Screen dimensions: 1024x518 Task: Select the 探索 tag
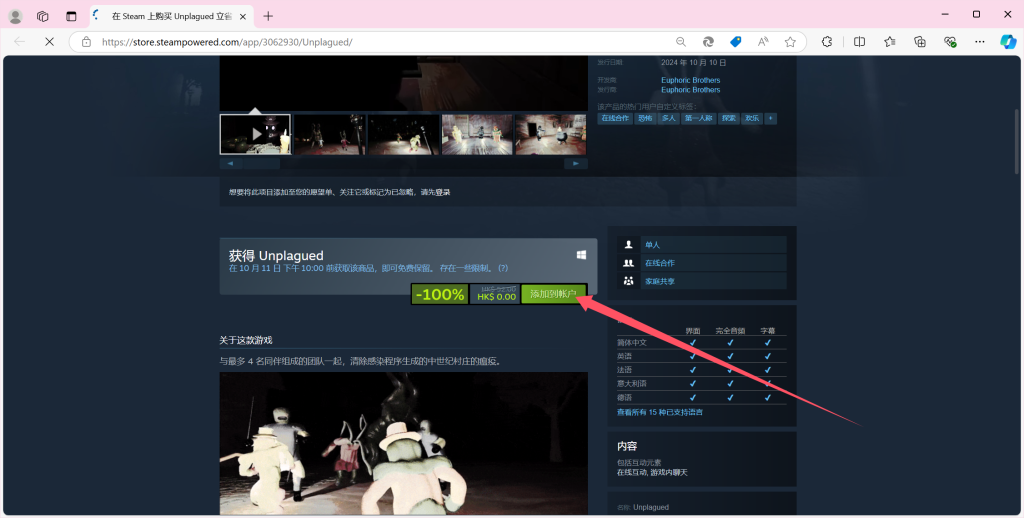coord(729,118)
